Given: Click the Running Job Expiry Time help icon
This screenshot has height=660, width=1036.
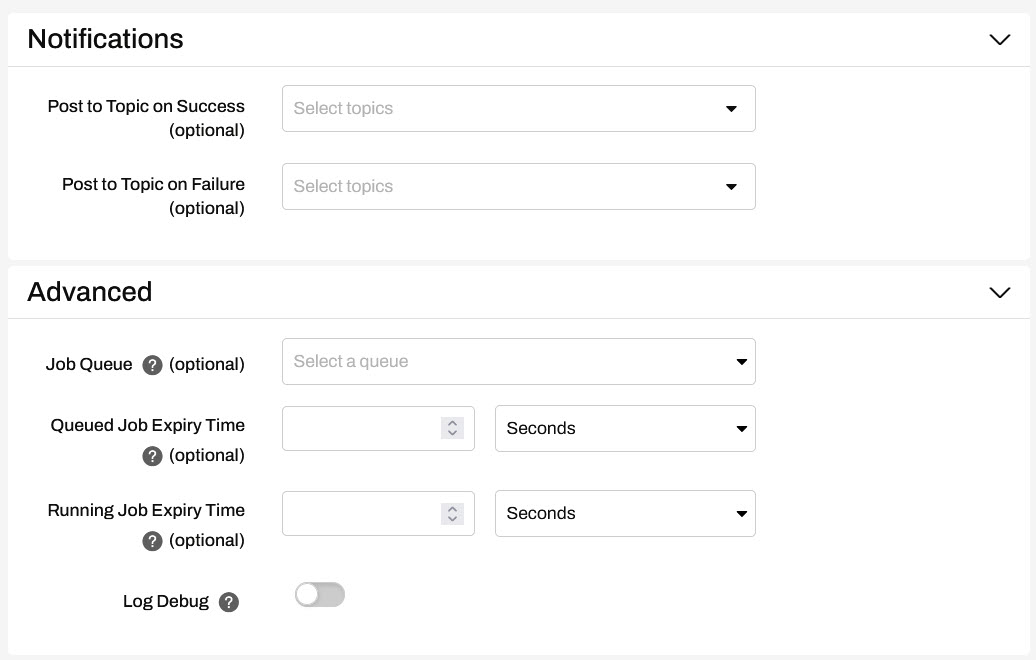Looking at the screenshot, I should [x=152, y=541].
